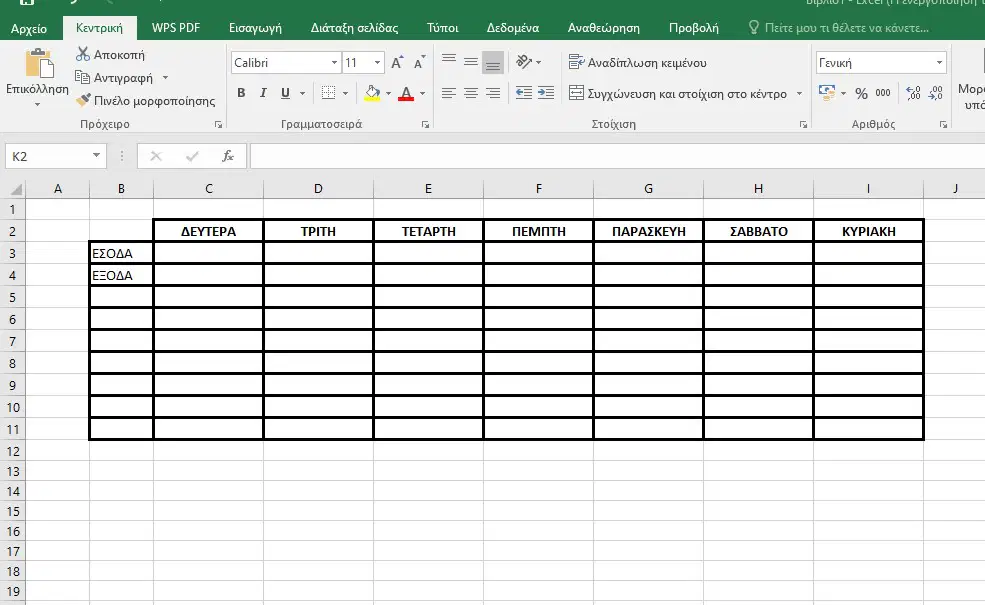Expand the Αντιγραφή copy dropdown arrow
This screenshot has width=985, height=605.
tap(165, 77)
